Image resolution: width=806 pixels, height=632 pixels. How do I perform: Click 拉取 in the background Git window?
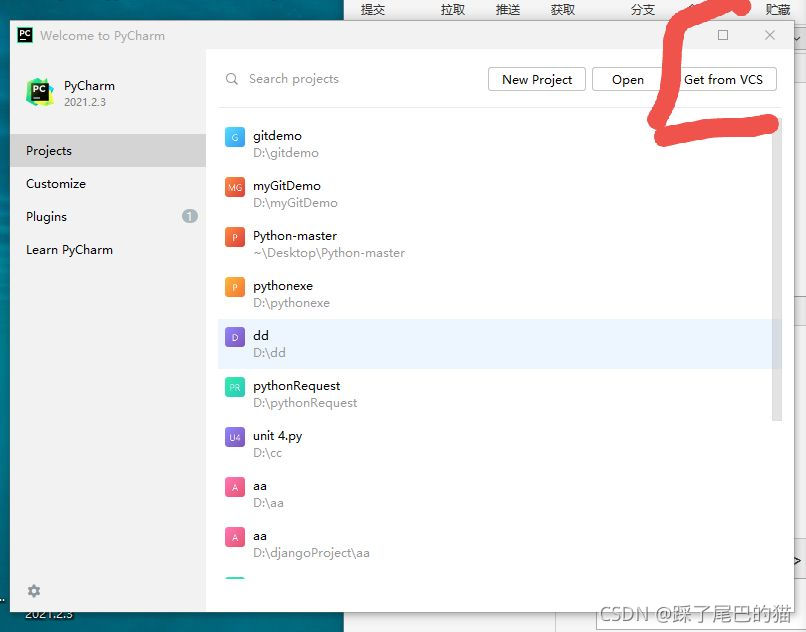[x=452, y=9]
